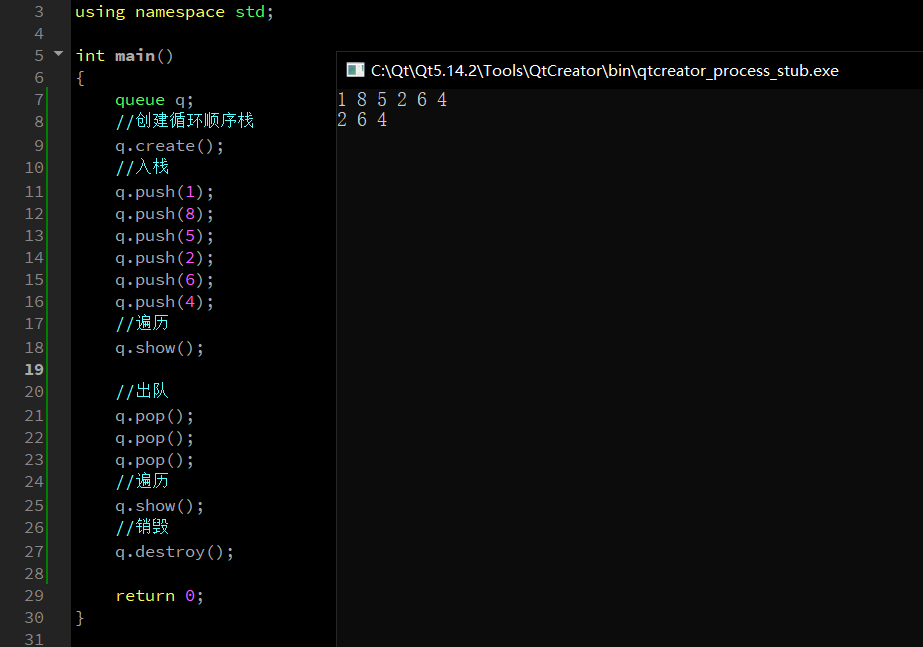The image size is (923, 647).
Task: Click console output line '1 8 5 2 6 4'
Action: (x=392, y=99)
